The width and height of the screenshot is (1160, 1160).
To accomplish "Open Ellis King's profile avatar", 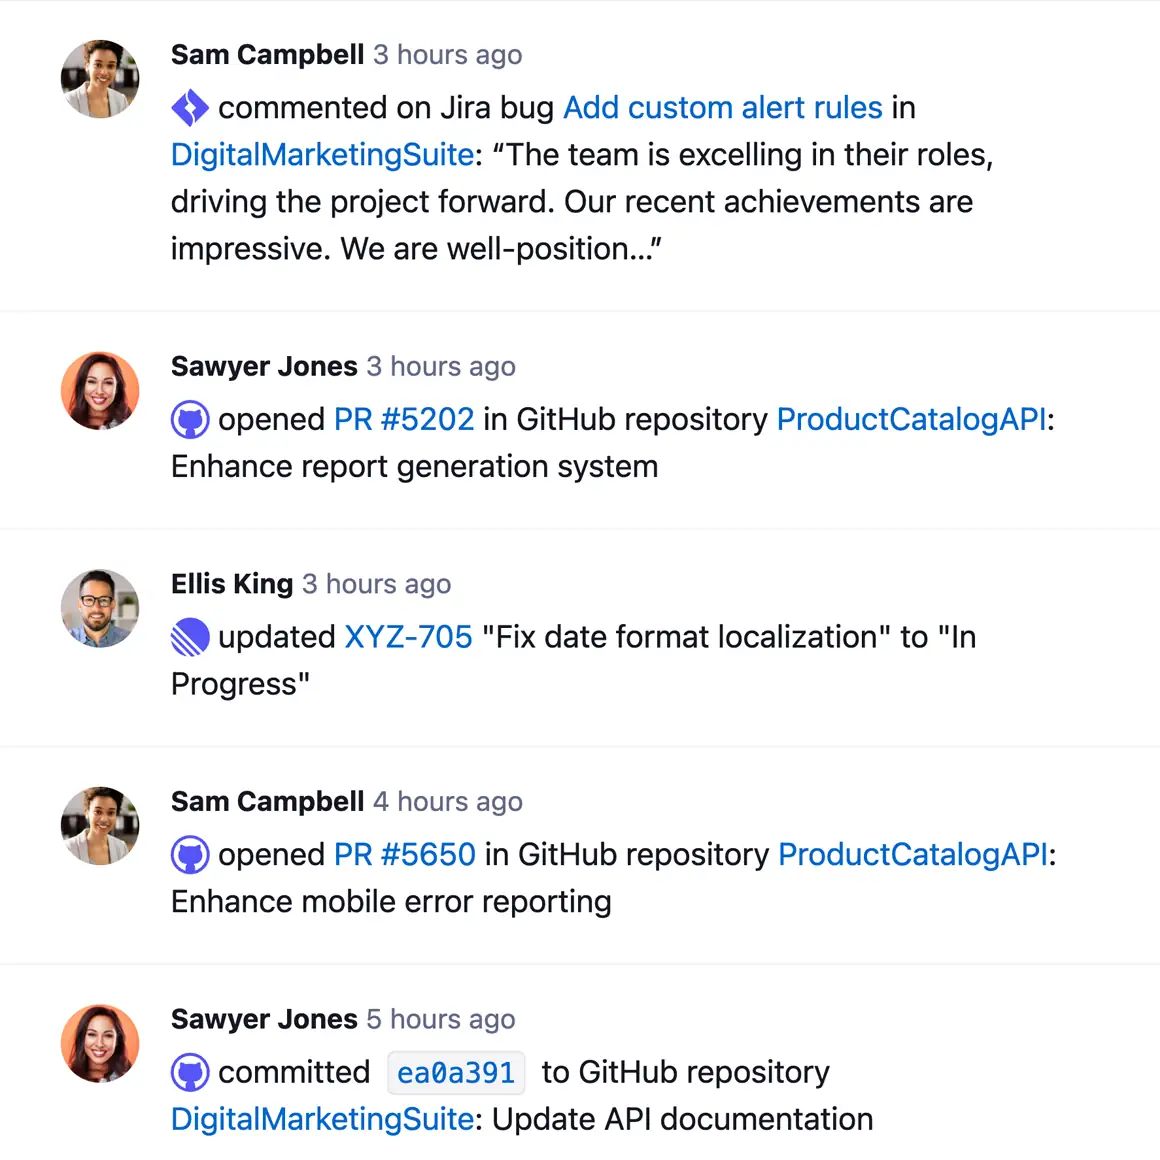I will [x=99, y=608].
